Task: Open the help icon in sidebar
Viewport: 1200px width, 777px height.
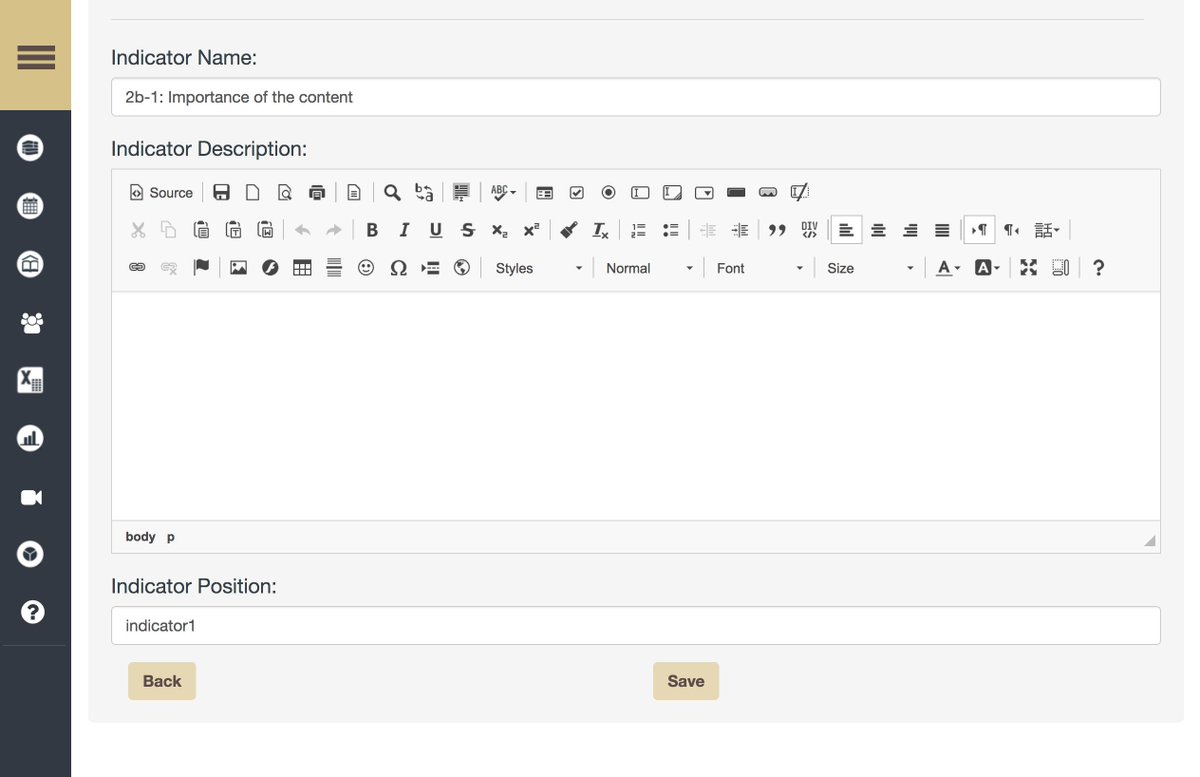Action: point(32,611)
